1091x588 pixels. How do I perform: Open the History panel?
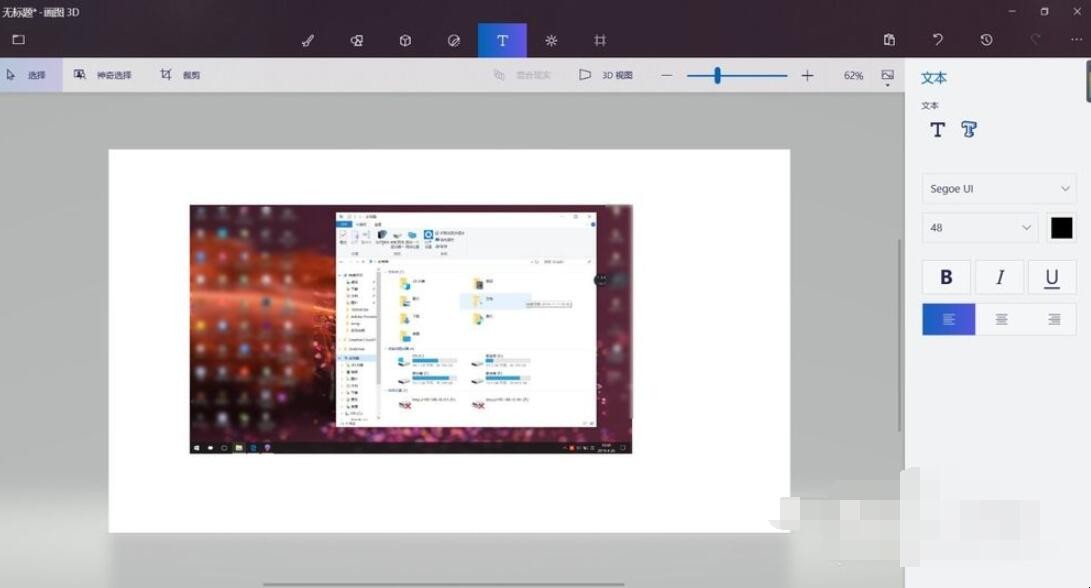point(986,40)
